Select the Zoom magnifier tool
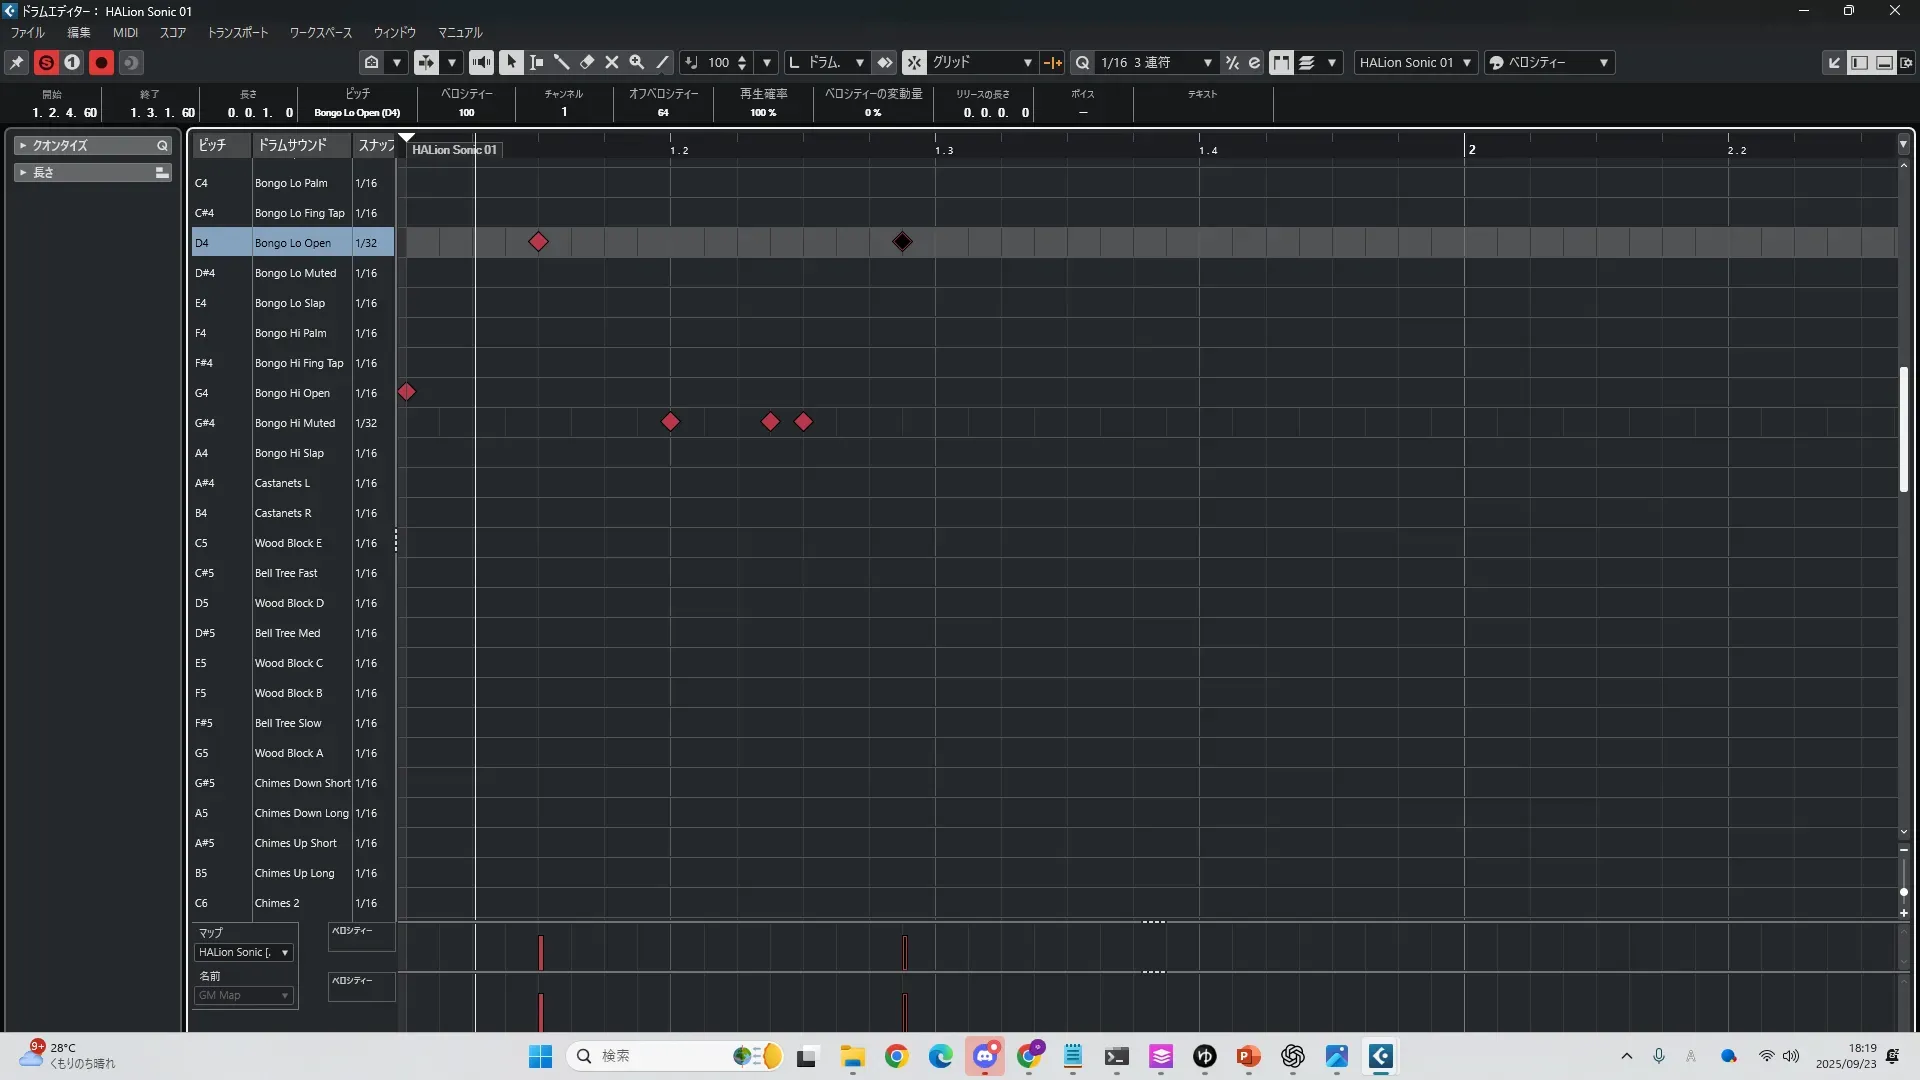Screen dimensions: 1920x1080 [637, 62]
